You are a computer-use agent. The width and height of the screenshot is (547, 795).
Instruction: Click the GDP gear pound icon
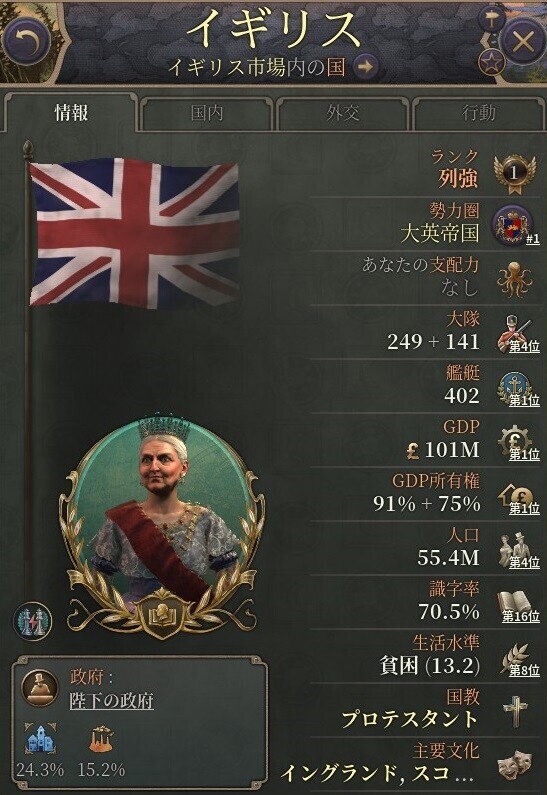pyautogui.click(x=514, y=441)
